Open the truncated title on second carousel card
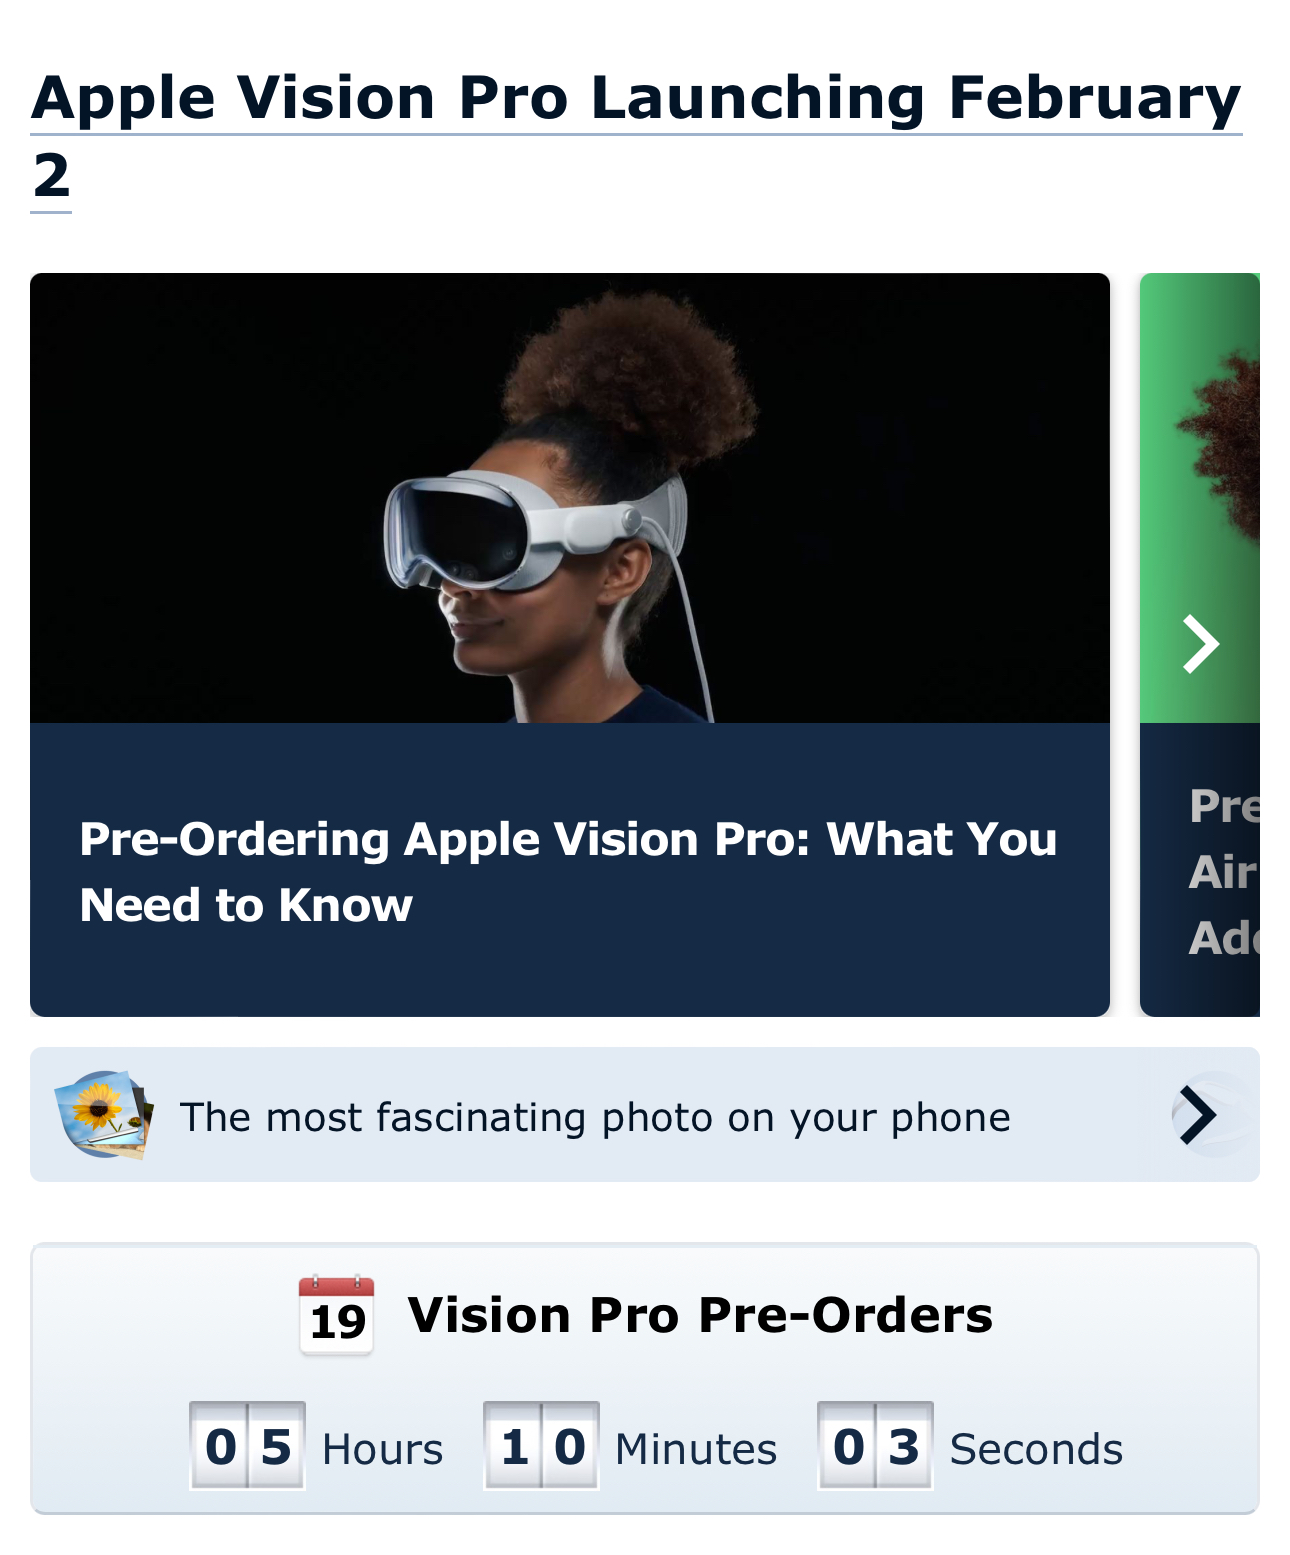Screen dimensions: 1290x1555 click(x=1224, y=872)
